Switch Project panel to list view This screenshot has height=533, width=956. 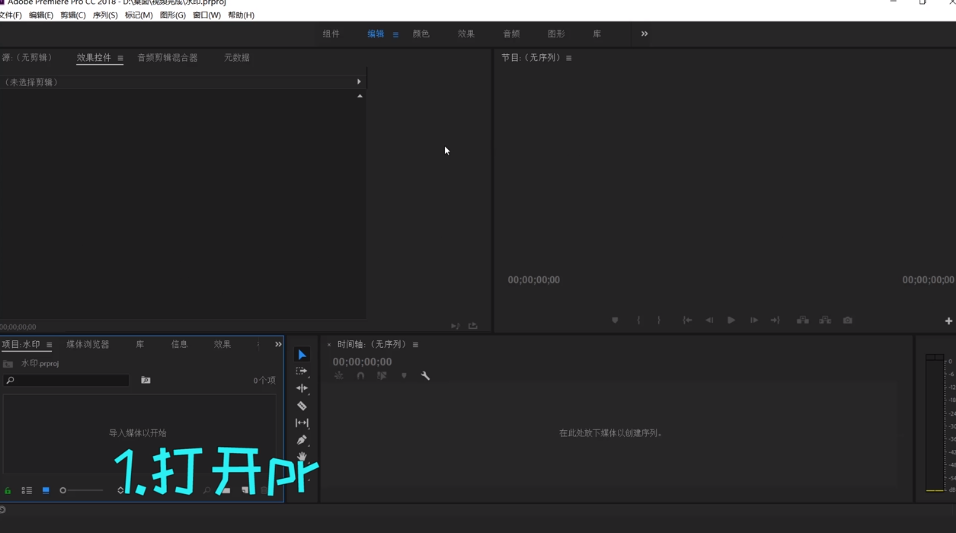(27, 490)
